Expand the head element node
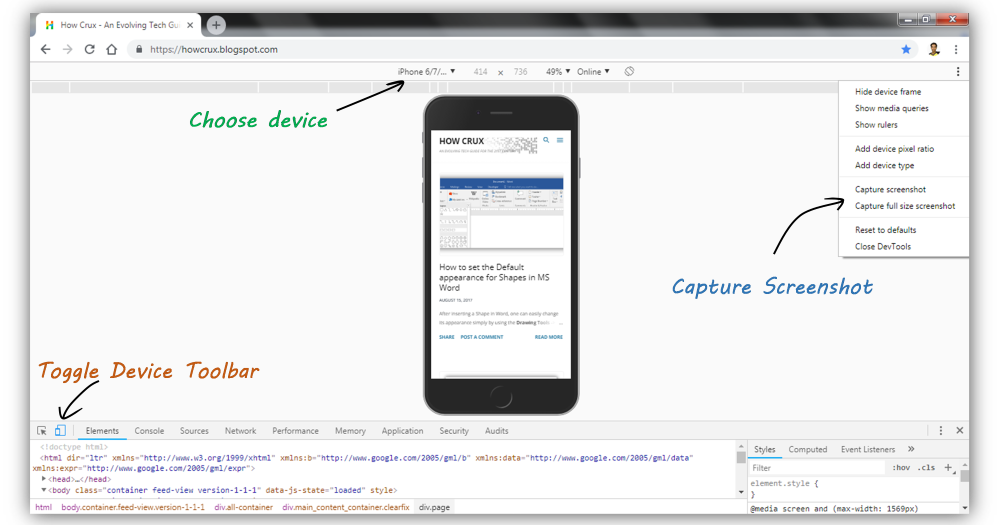1000x525 pixels. point(43,479)
